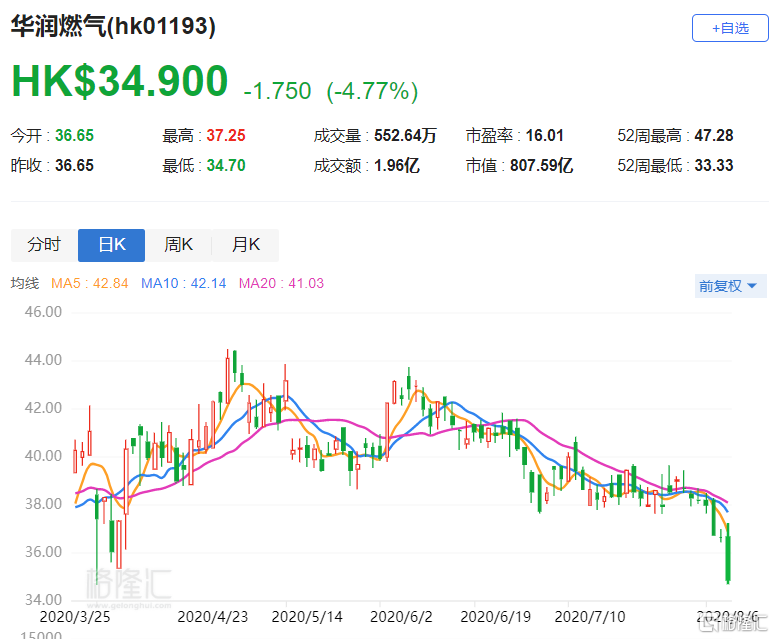The height and width of the screenshot is (639, 774).
Task: Switch to the 分时 intraday tab
Action: pos(44,245)
